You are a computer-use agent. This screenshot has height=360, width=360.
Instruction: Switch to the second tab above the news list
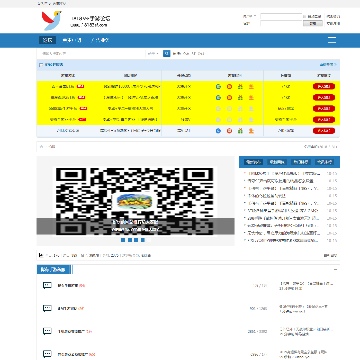pos(277,162)
